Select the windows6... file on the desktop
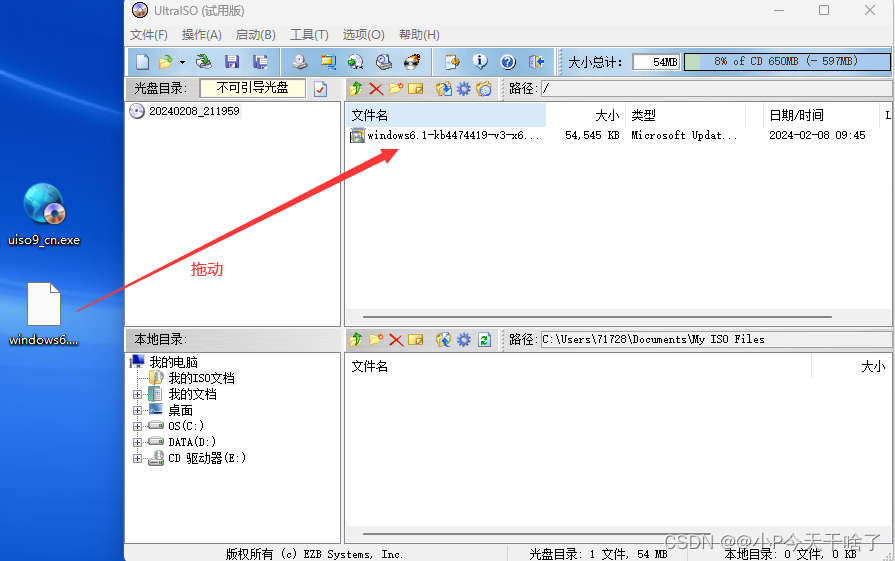This screenshot has width=895, height=561. coord(44,314)
